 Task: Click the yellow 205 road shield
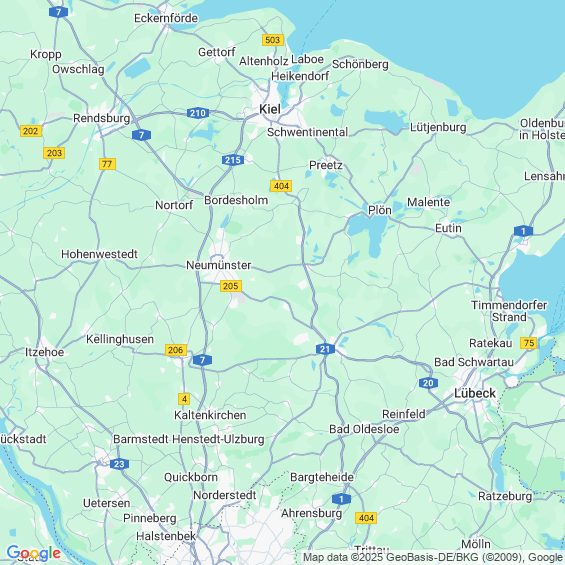[231, 286]
